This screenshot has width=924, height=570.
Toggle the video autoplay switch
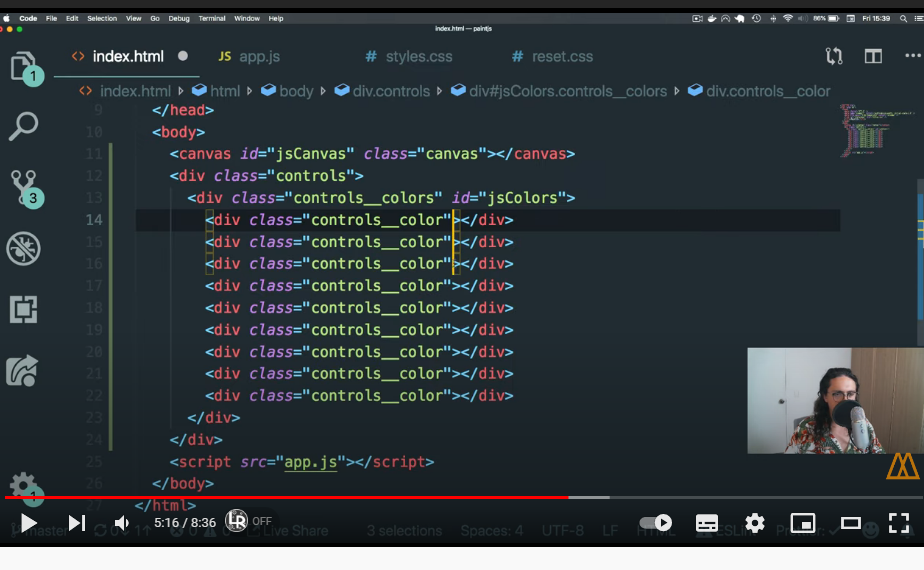655,522
